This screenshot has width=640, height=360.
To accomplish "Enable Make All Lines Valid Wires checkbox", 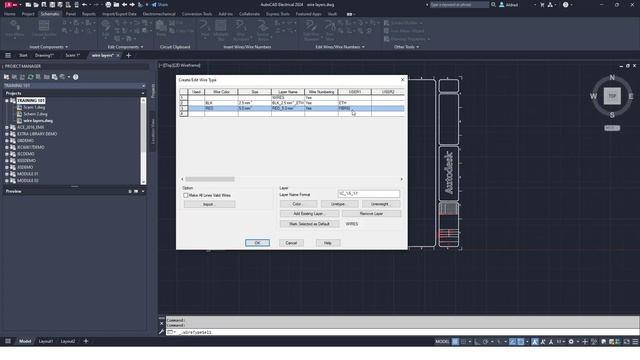I will pyautogui.click(x=186, y=196).
